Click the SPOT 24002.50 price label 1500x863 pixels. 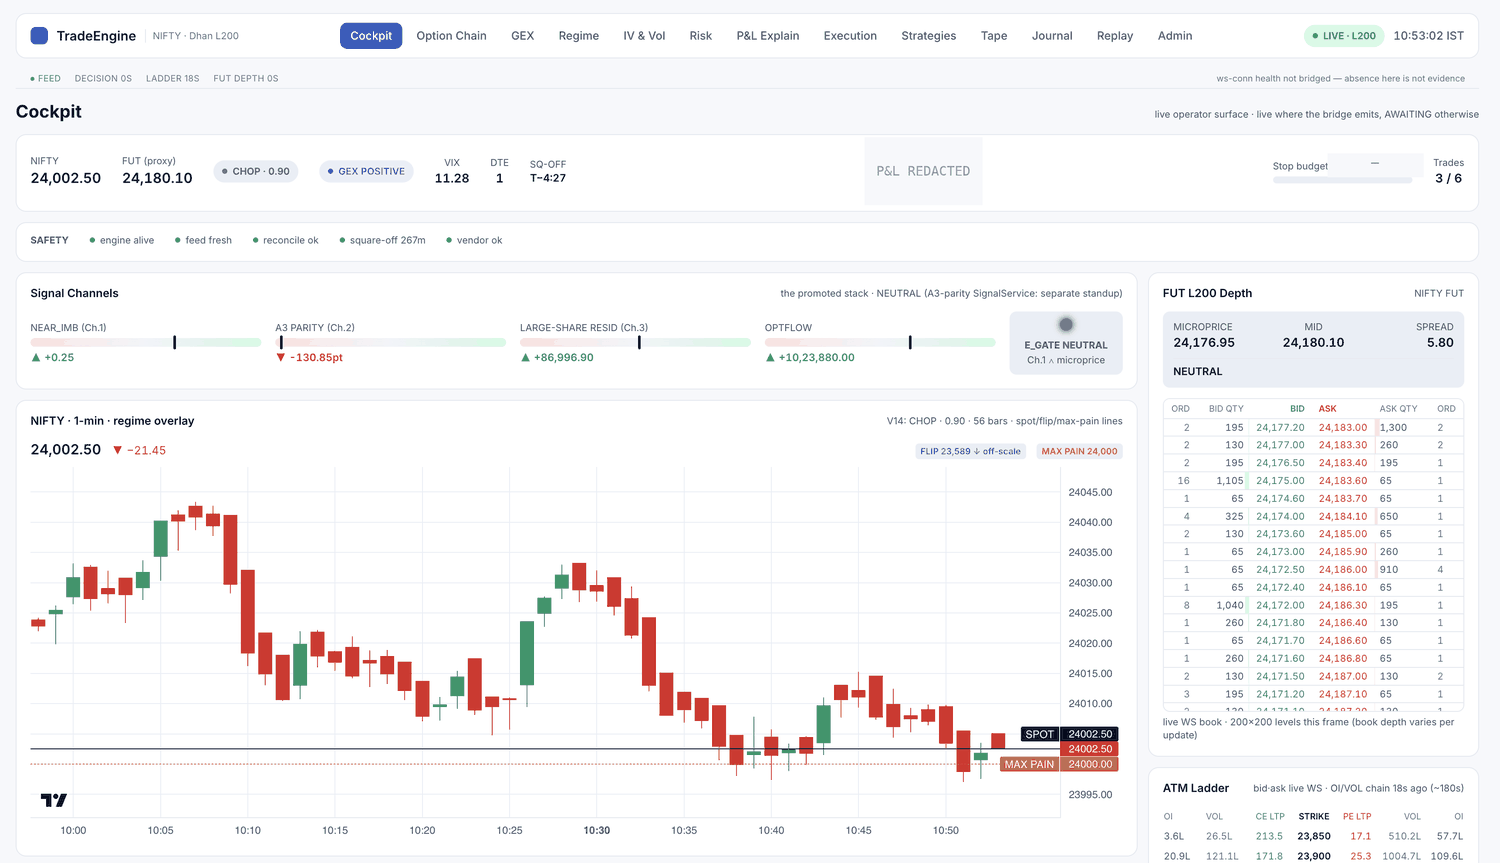coord(1069,734)
